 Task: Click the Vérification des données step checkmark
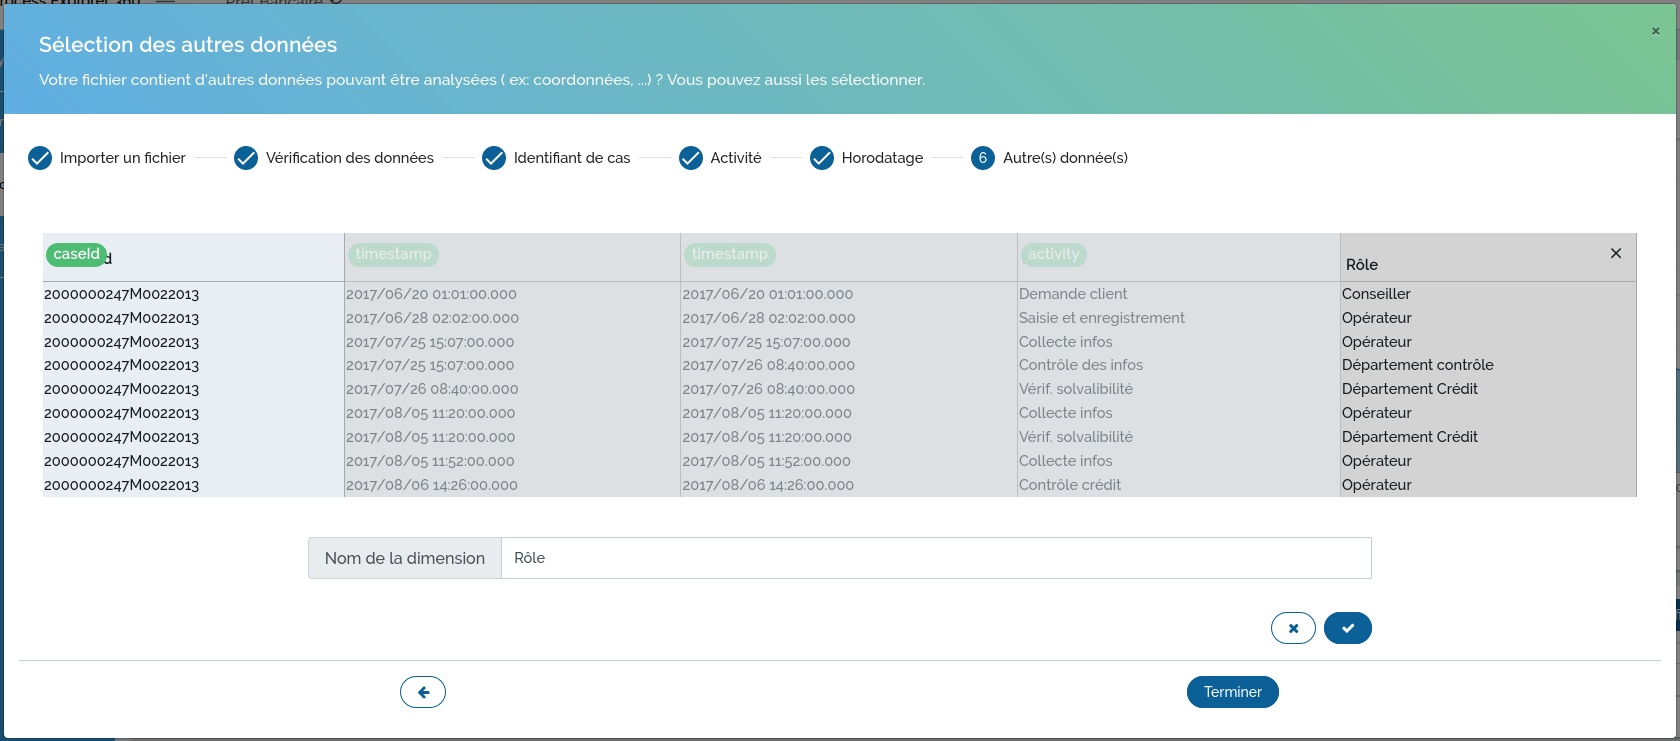point(246,158)
